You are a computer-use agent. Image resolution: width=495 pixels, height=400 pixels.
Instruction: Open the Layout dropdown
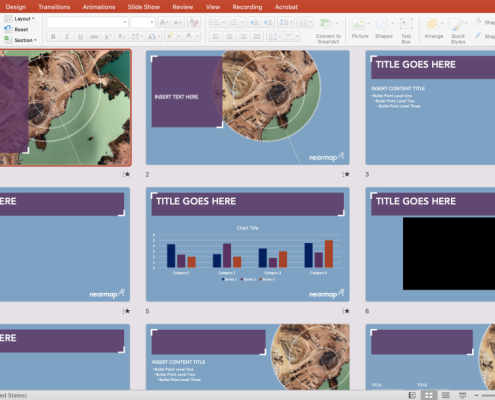pyautogui.click(x=20, y=19)
